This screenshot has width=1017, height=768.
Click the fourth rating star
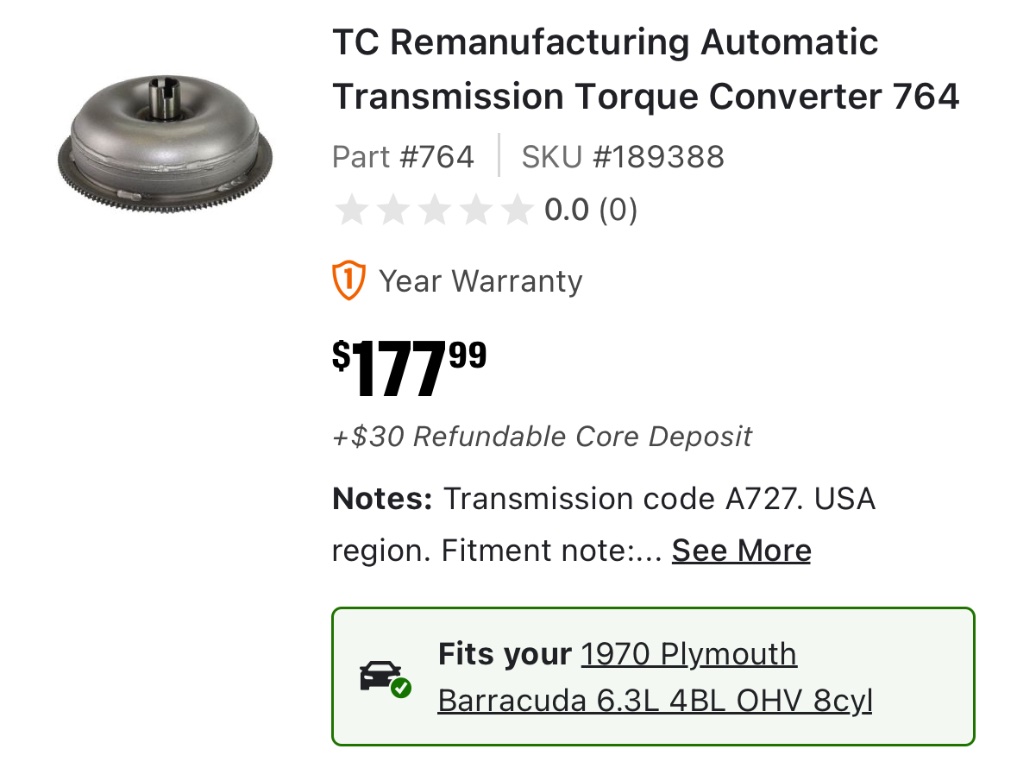coord(476,211)
